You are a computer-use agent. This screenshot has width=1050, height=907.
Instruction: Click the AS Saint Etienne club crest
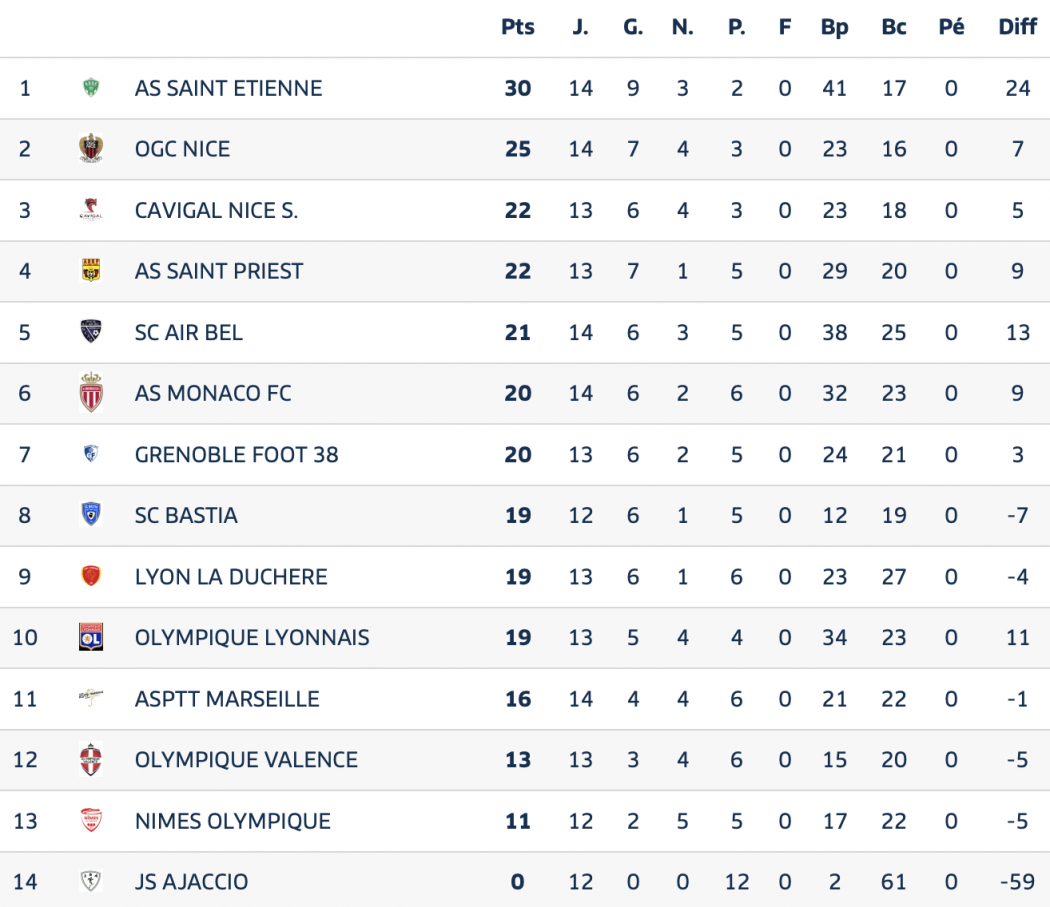(x=91, y=88)
